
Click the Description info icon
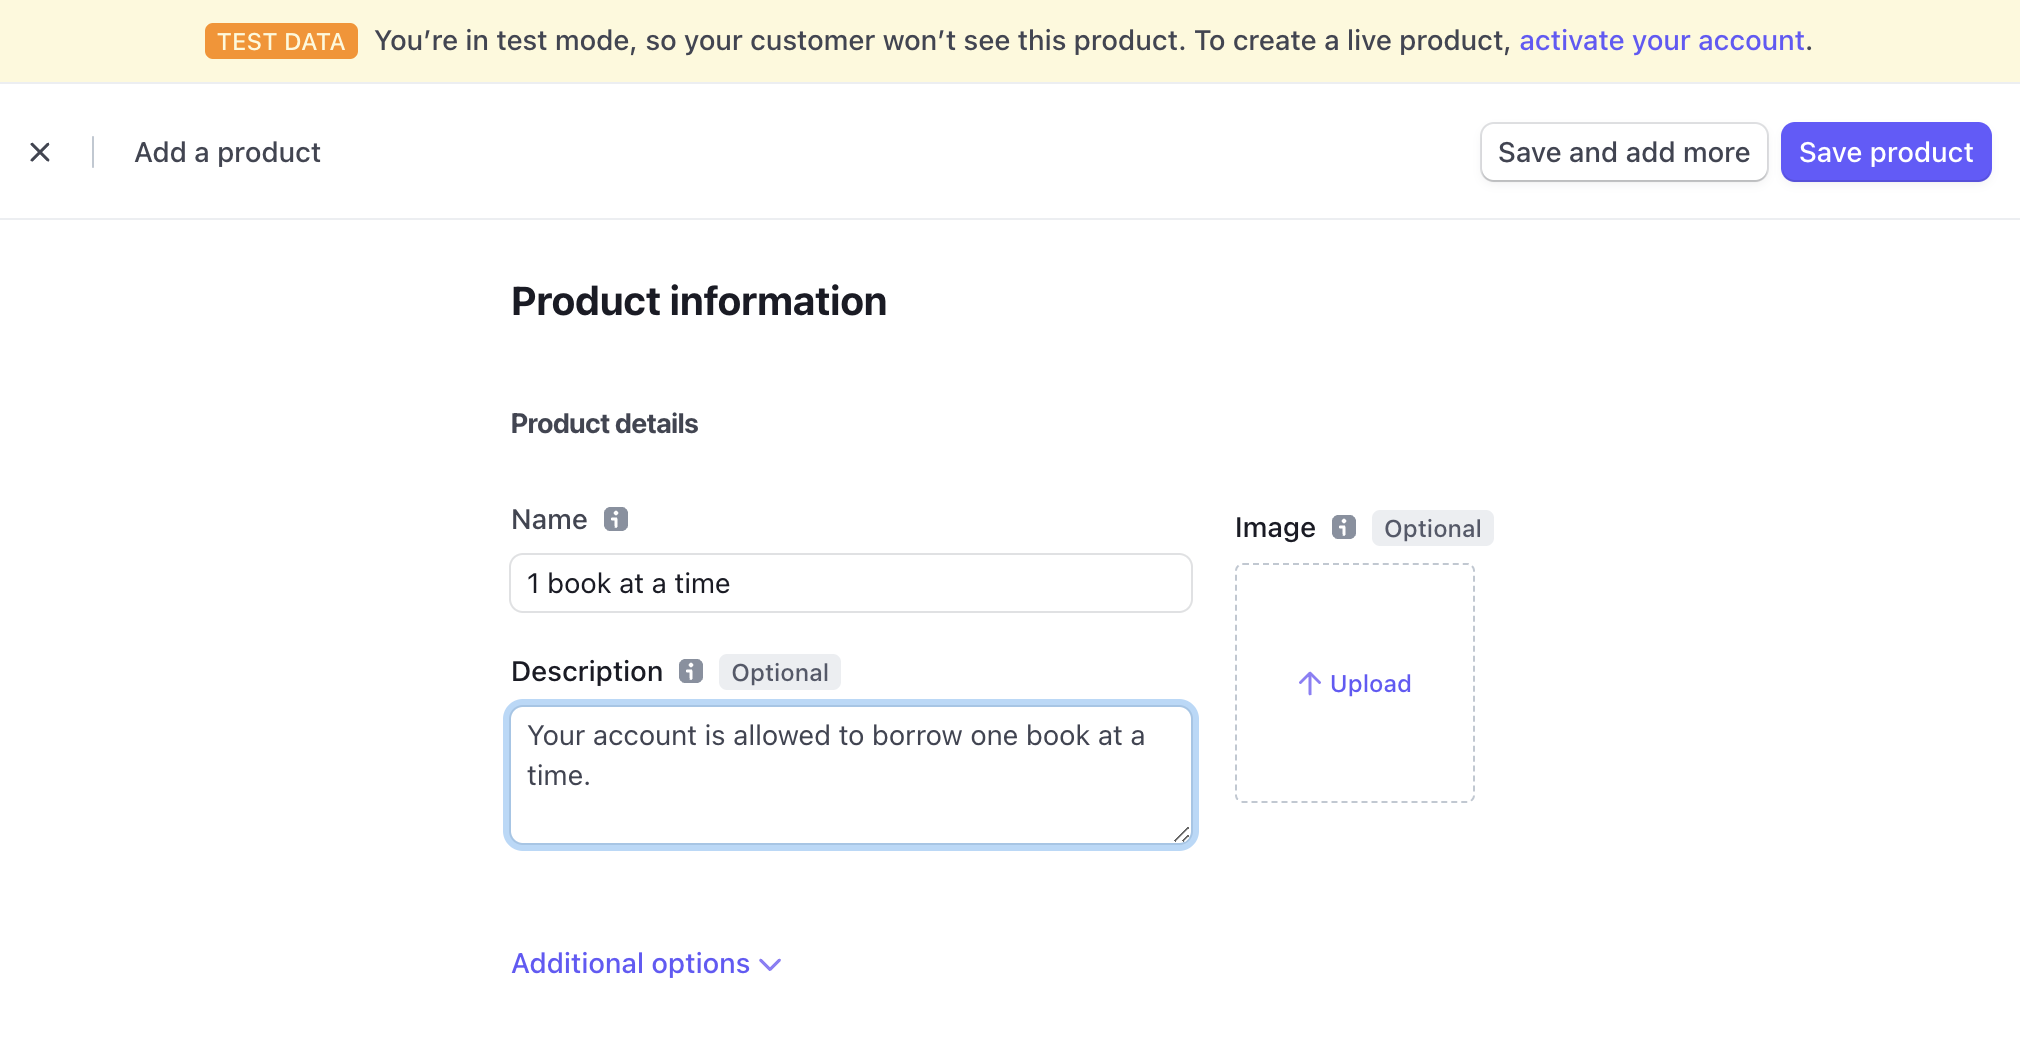click(x=691, y=671)
